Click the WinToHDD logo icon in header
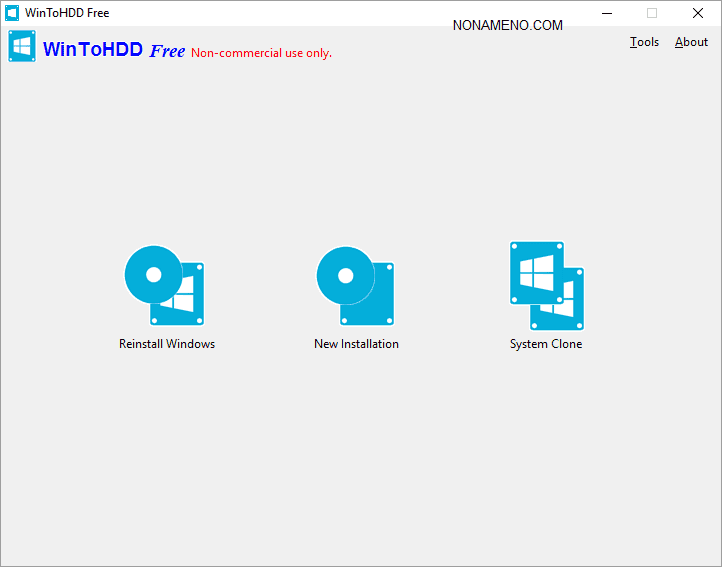 [x=22, y=46]
